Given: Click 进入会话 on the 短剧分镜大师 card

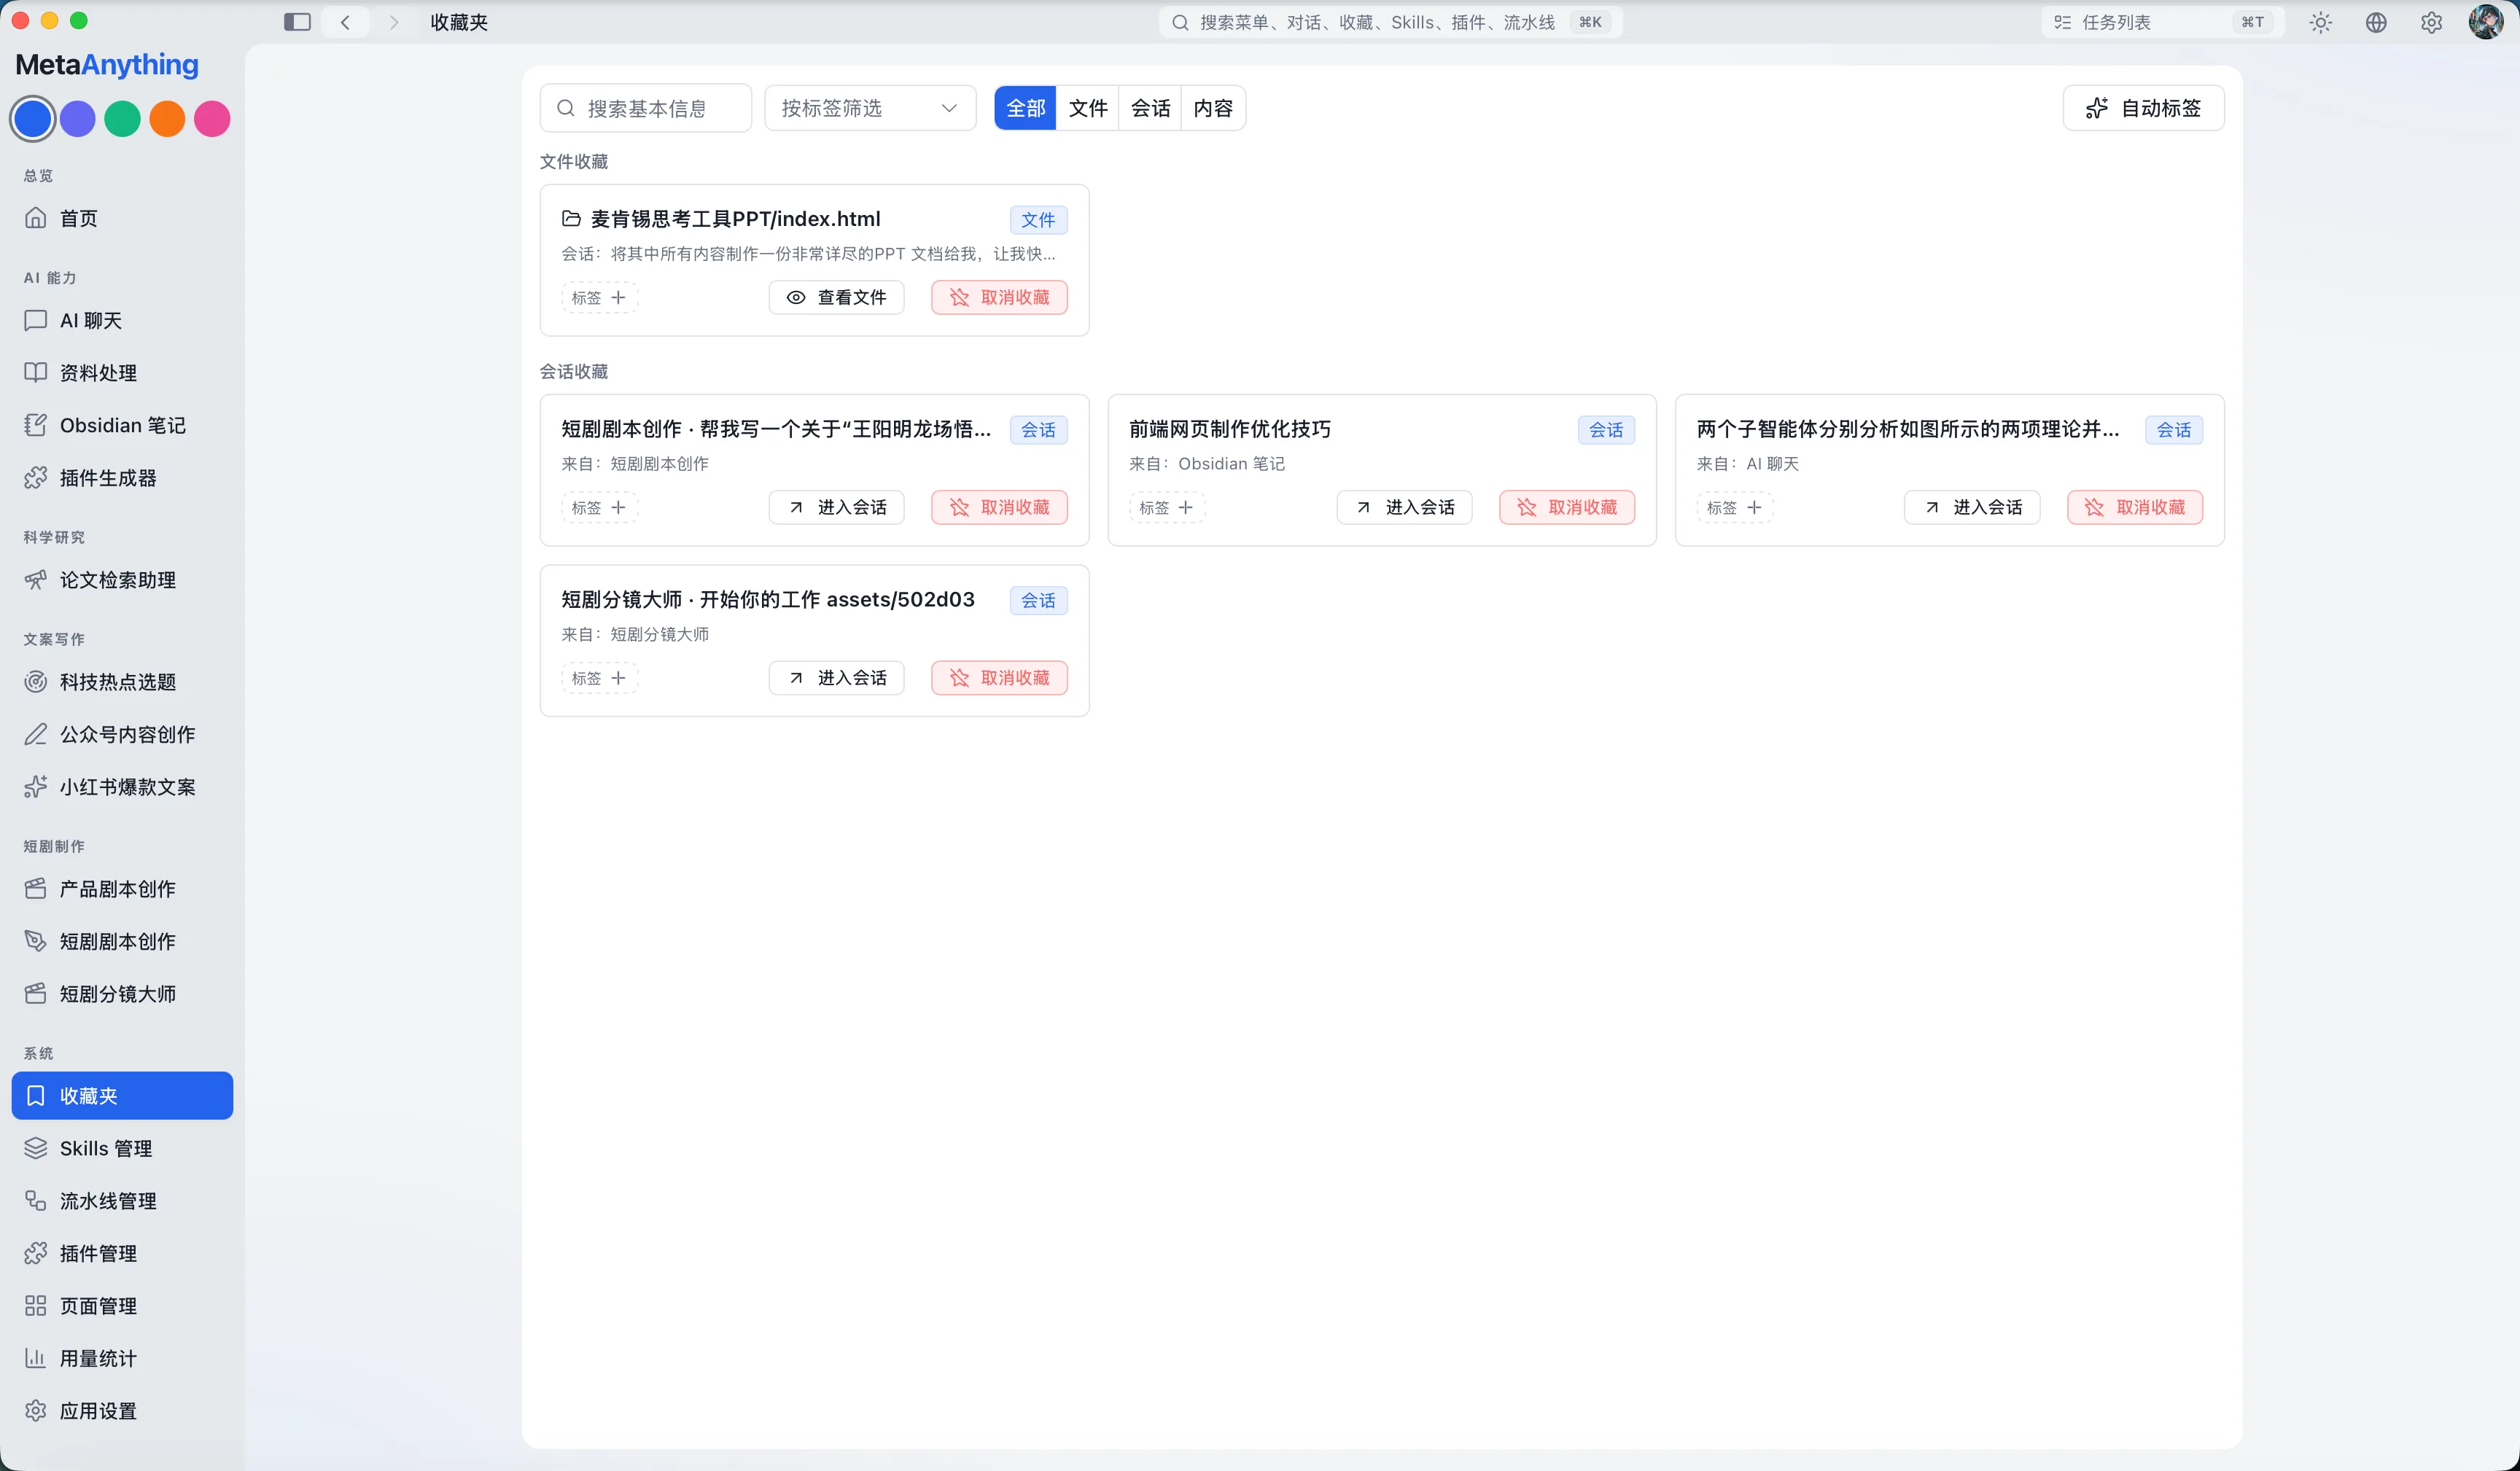Looking at the screenshot, I should click(x=836, y=678).
